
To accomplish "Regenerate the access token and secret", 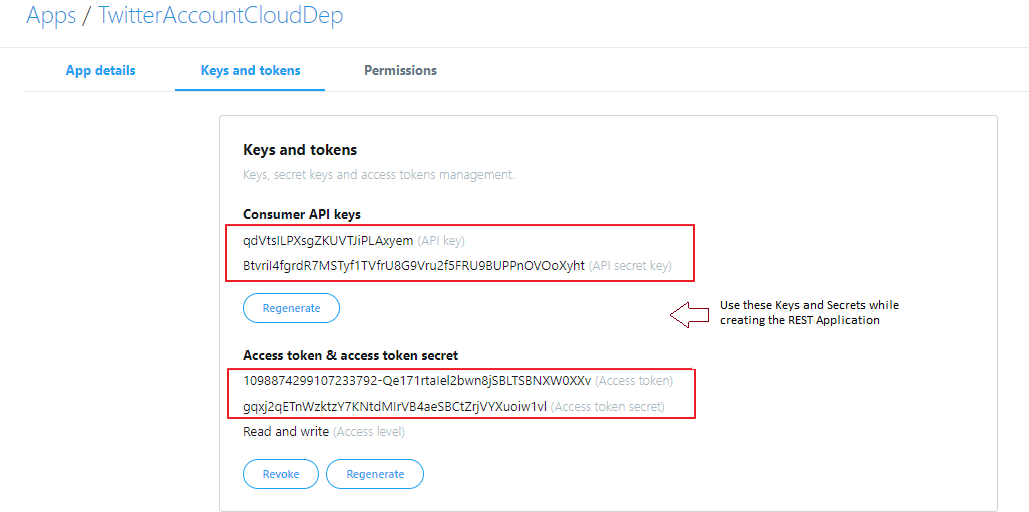I will (375, 474).
